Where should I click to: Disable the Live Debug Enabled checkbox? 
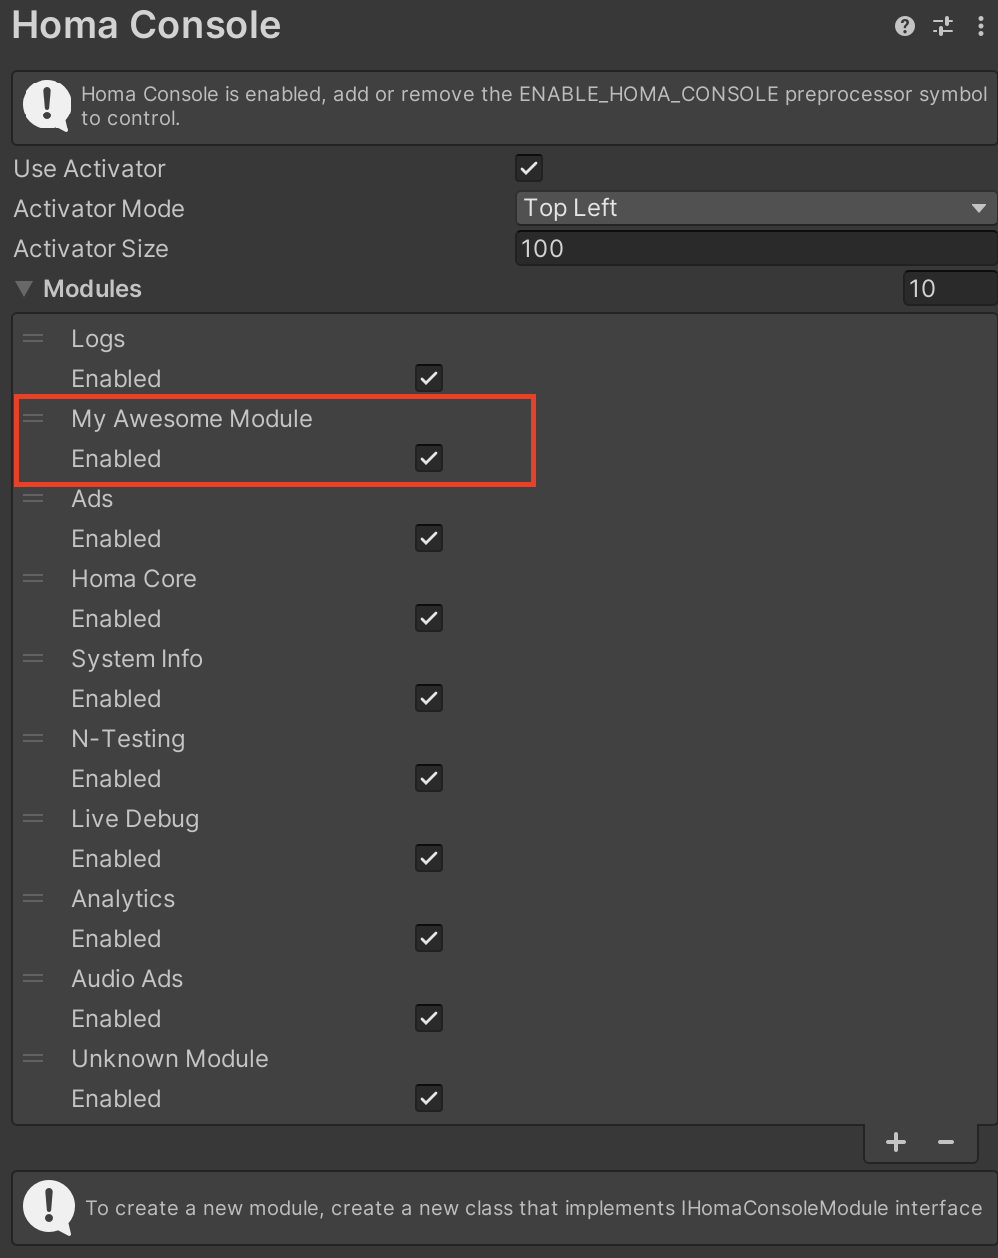(429, 859)
